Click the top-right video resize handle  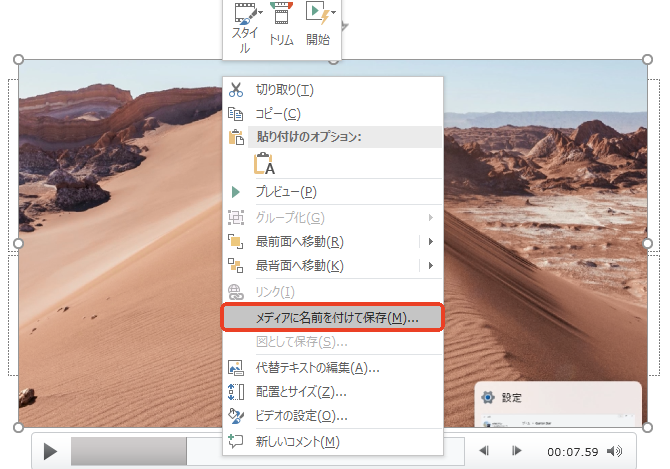pos(648,59)
